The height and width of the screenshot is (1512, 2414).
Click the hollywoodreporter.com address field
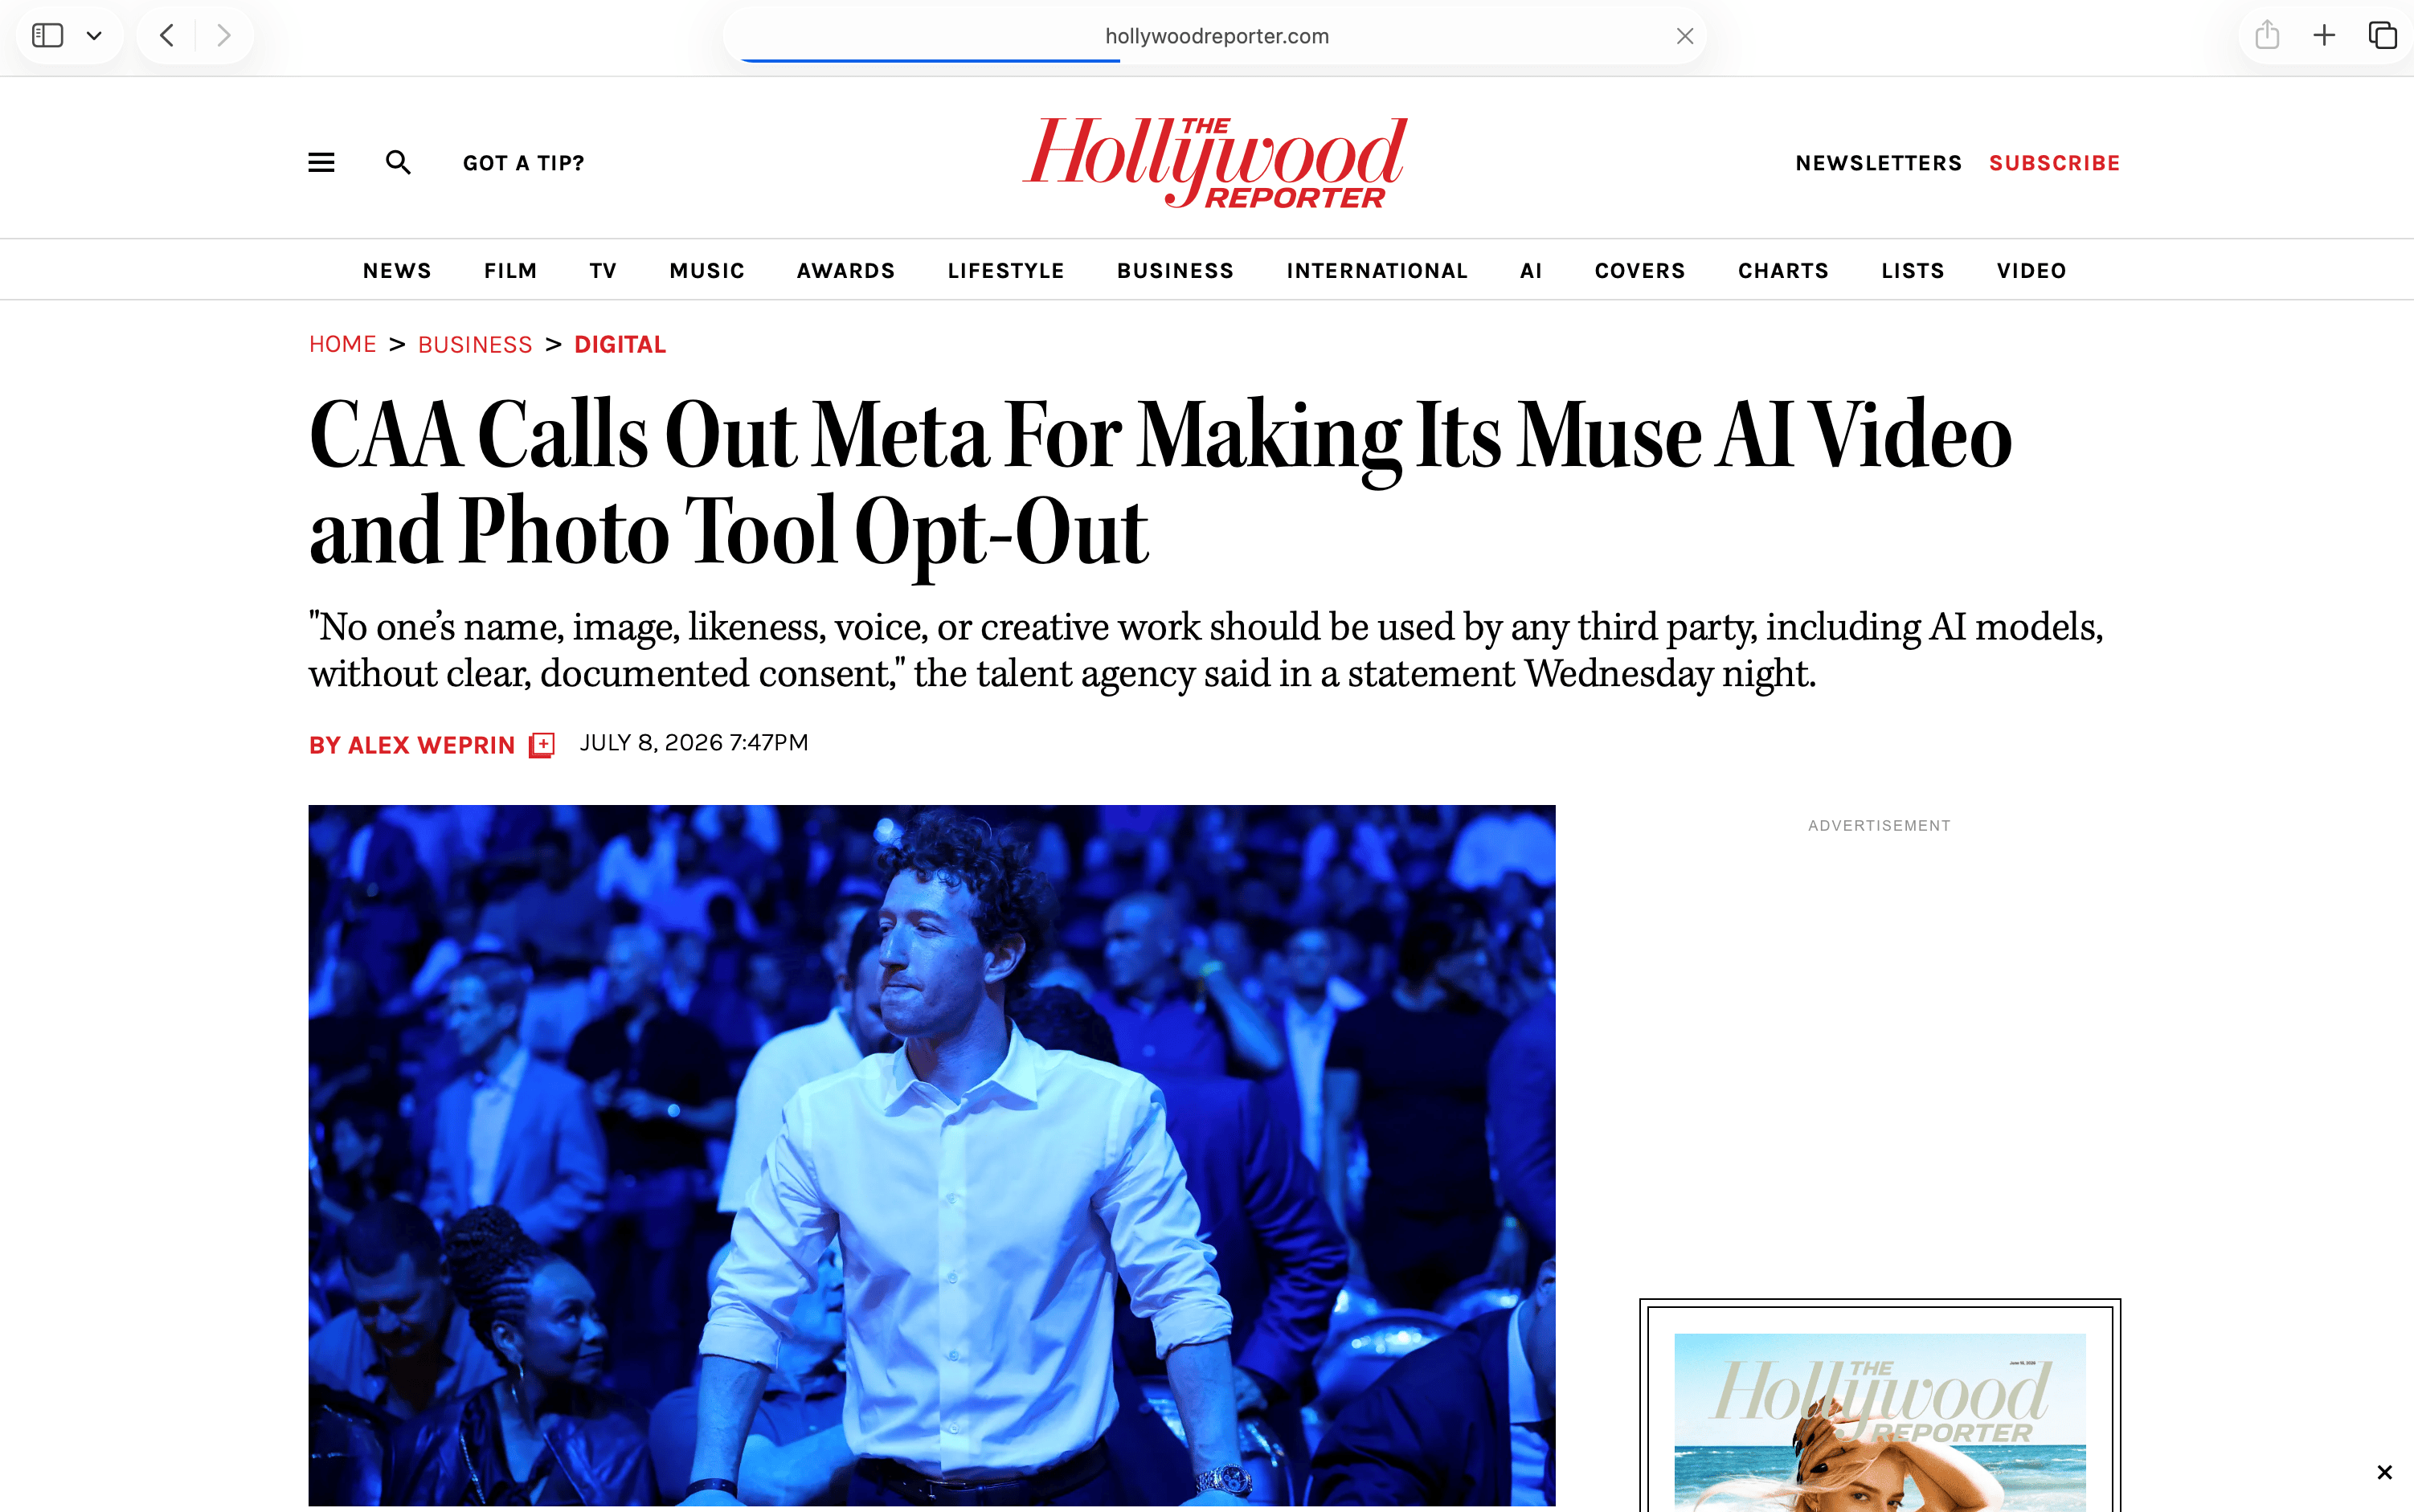(x=1215, y=36)
